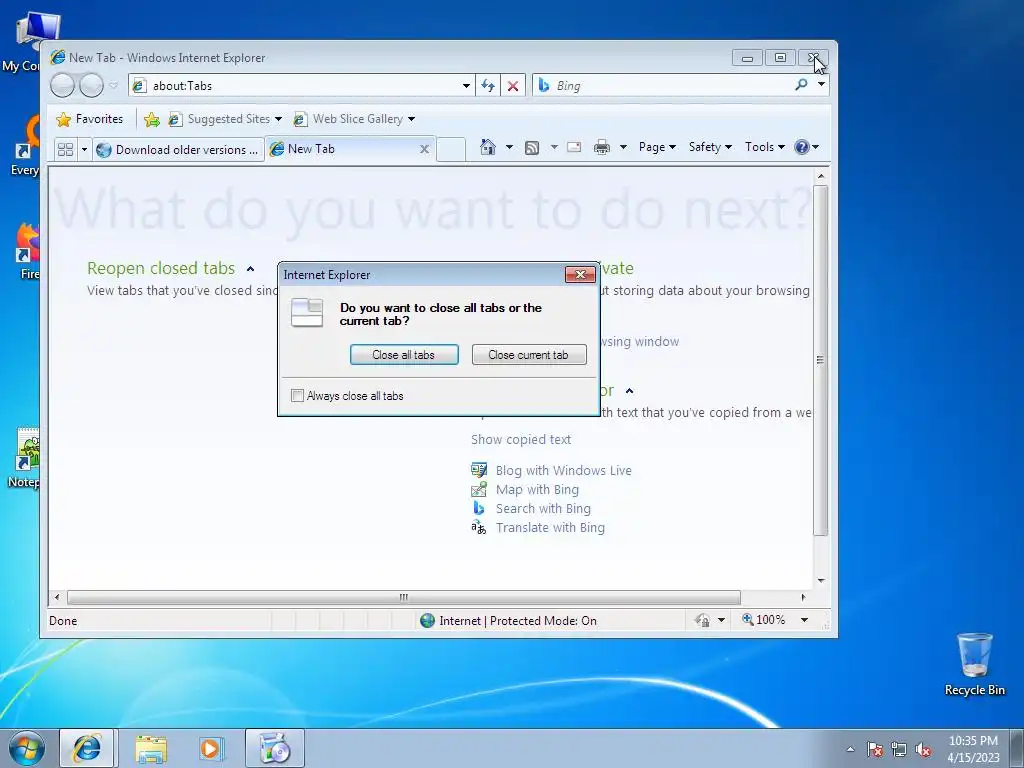The height and width of the screenshot is (768, 1024).
Task: Click the red Stop icon
Action: point(513,86)
